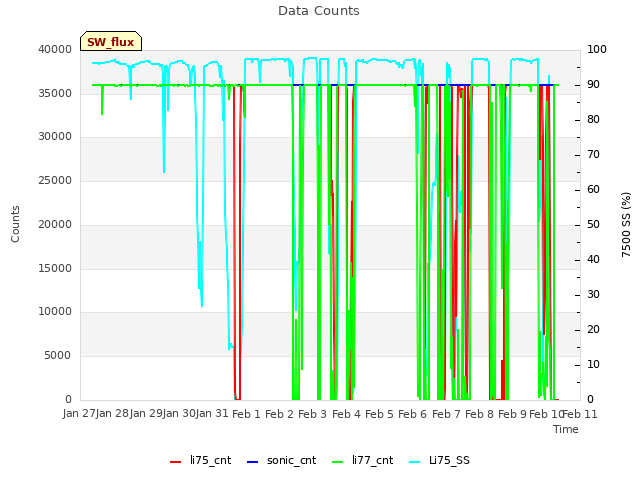Click the Feb 3 date tick label

point(313,414)
